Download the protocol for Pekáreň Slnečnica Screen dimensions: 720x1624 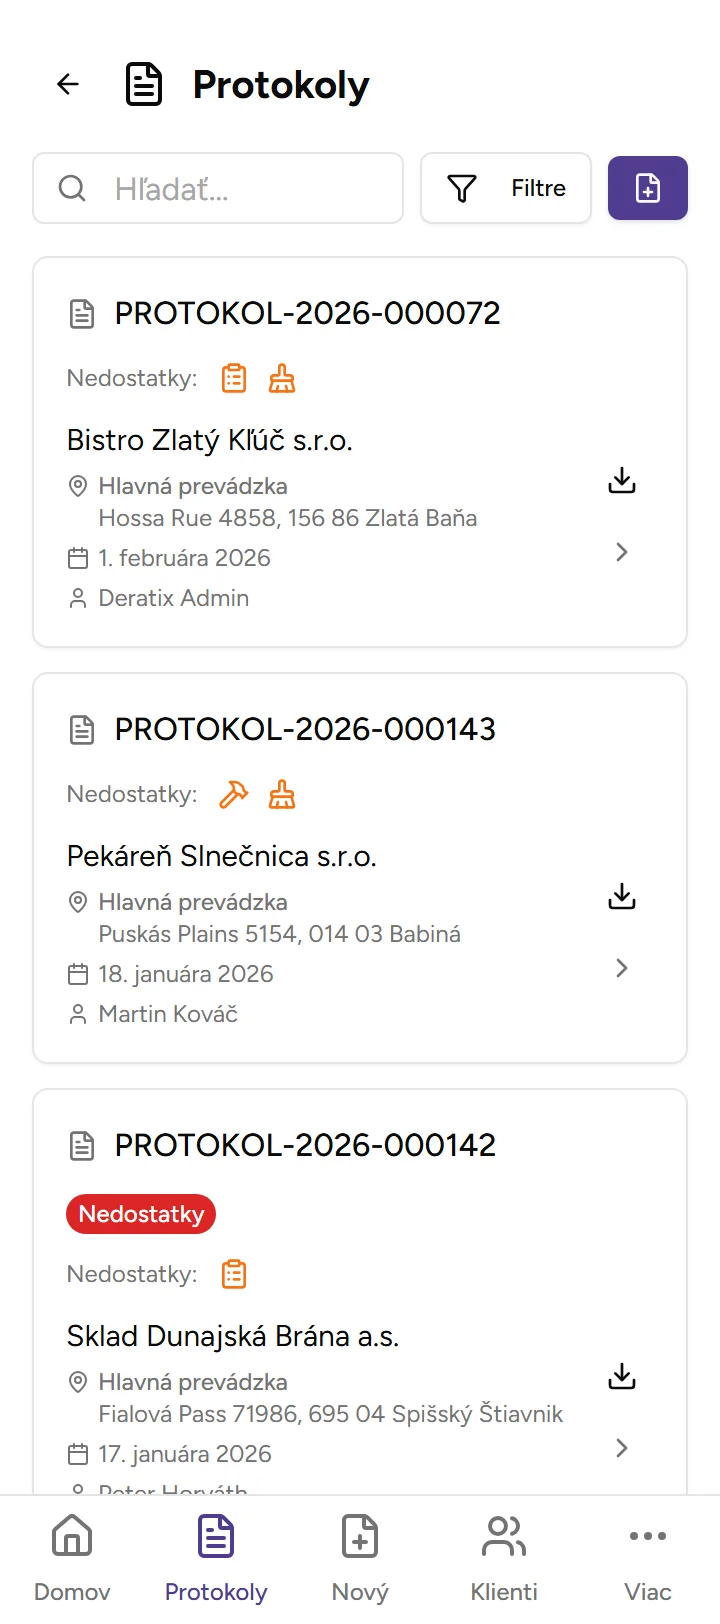pyautogui.click(x=621, y=896)
